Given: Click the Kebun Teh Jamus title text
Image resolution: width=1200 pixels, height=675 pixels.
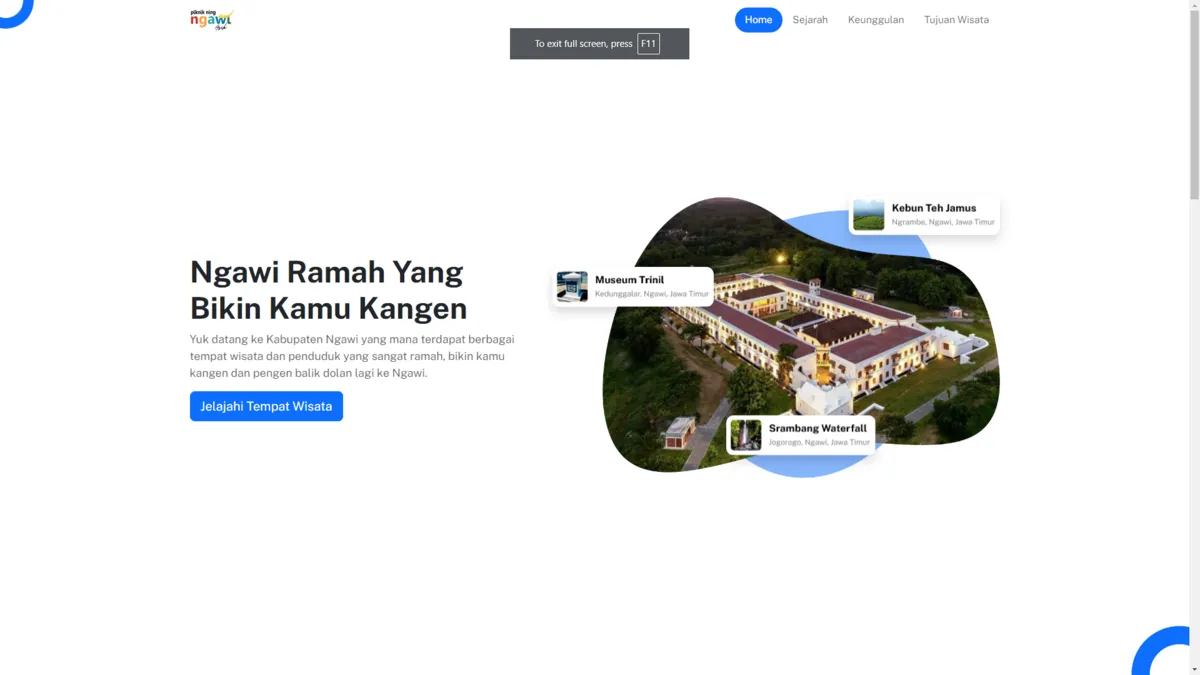Looking at the screenshot, I should 934,208.
